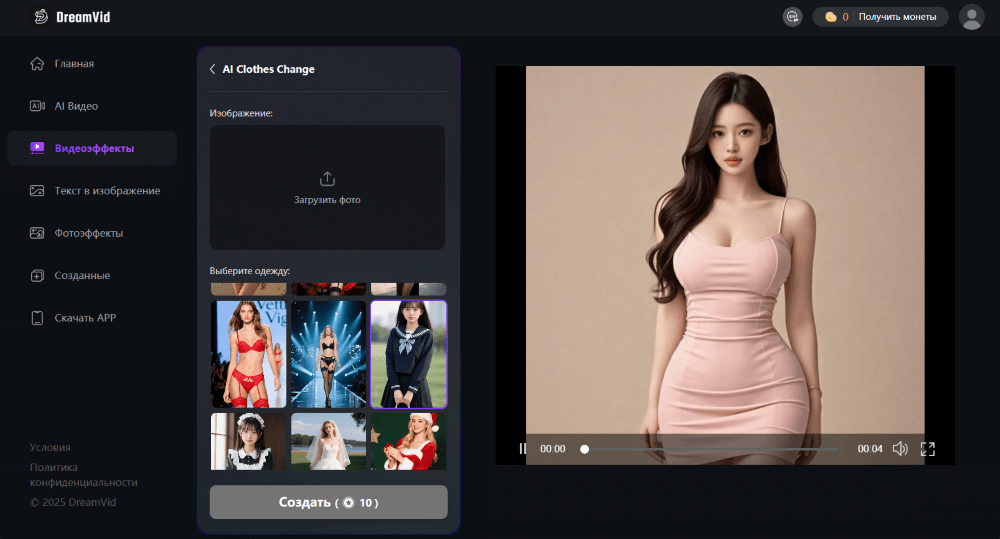1000x539 pixels.
Task: Click the back arrow beside AI Clothes Change
Action: click(212, 69)
